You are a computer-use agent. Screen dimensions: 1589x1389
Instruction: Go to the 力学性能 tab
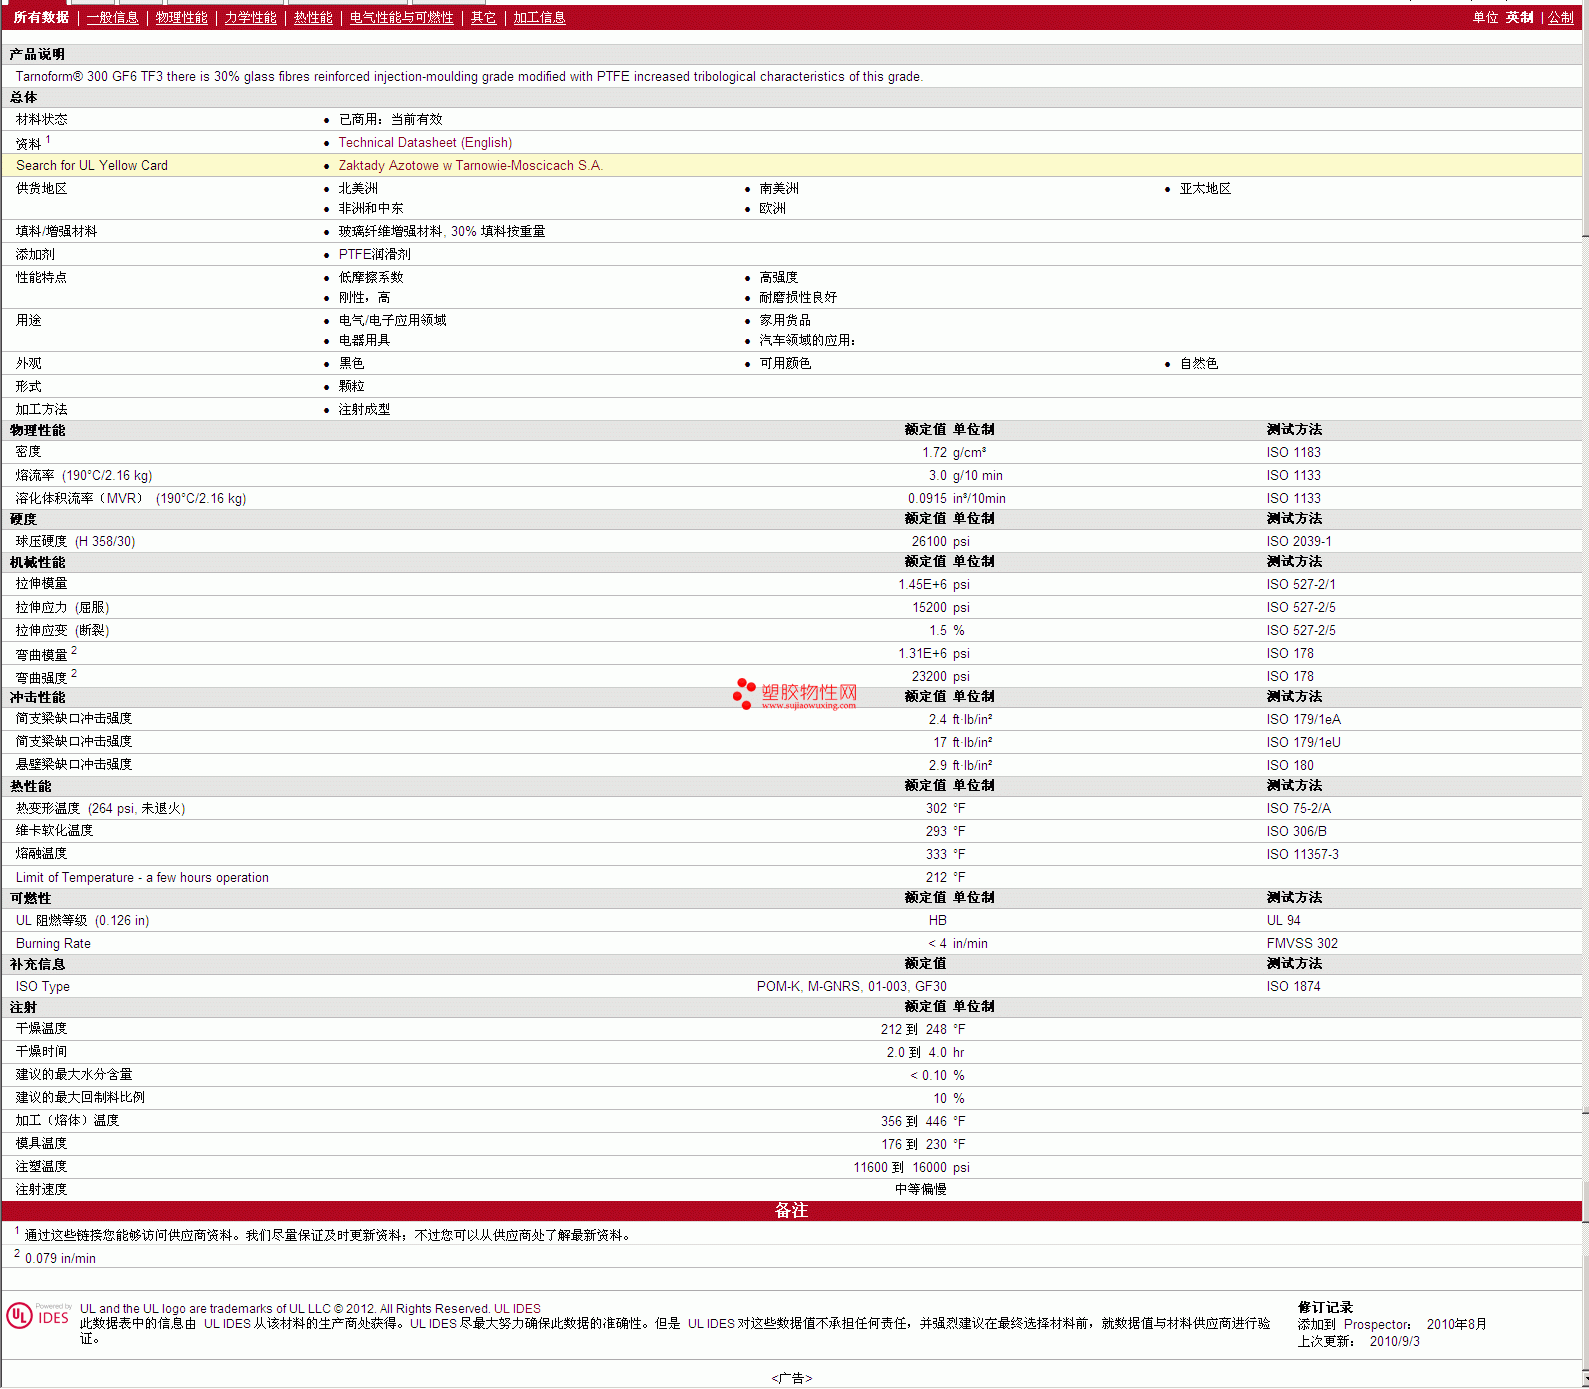point(250,18)
